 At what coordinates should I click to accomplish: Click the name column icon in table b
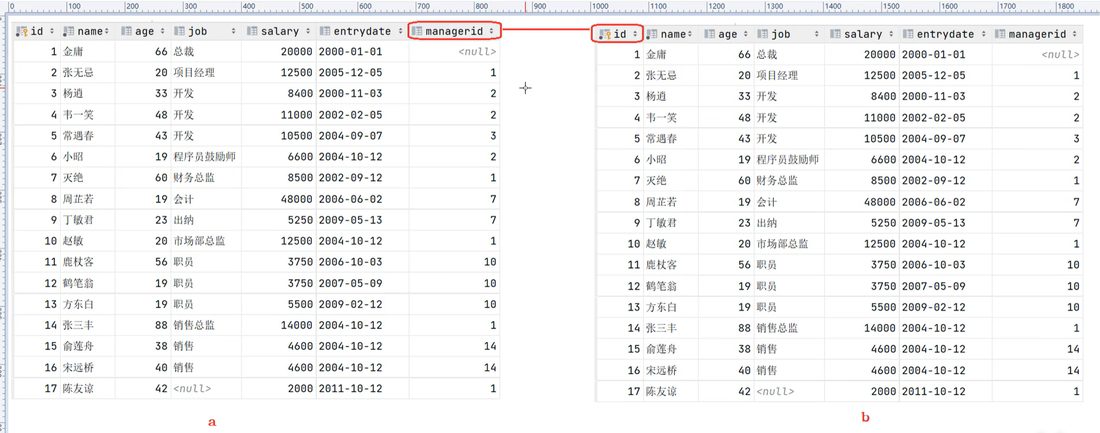(652, 34)
